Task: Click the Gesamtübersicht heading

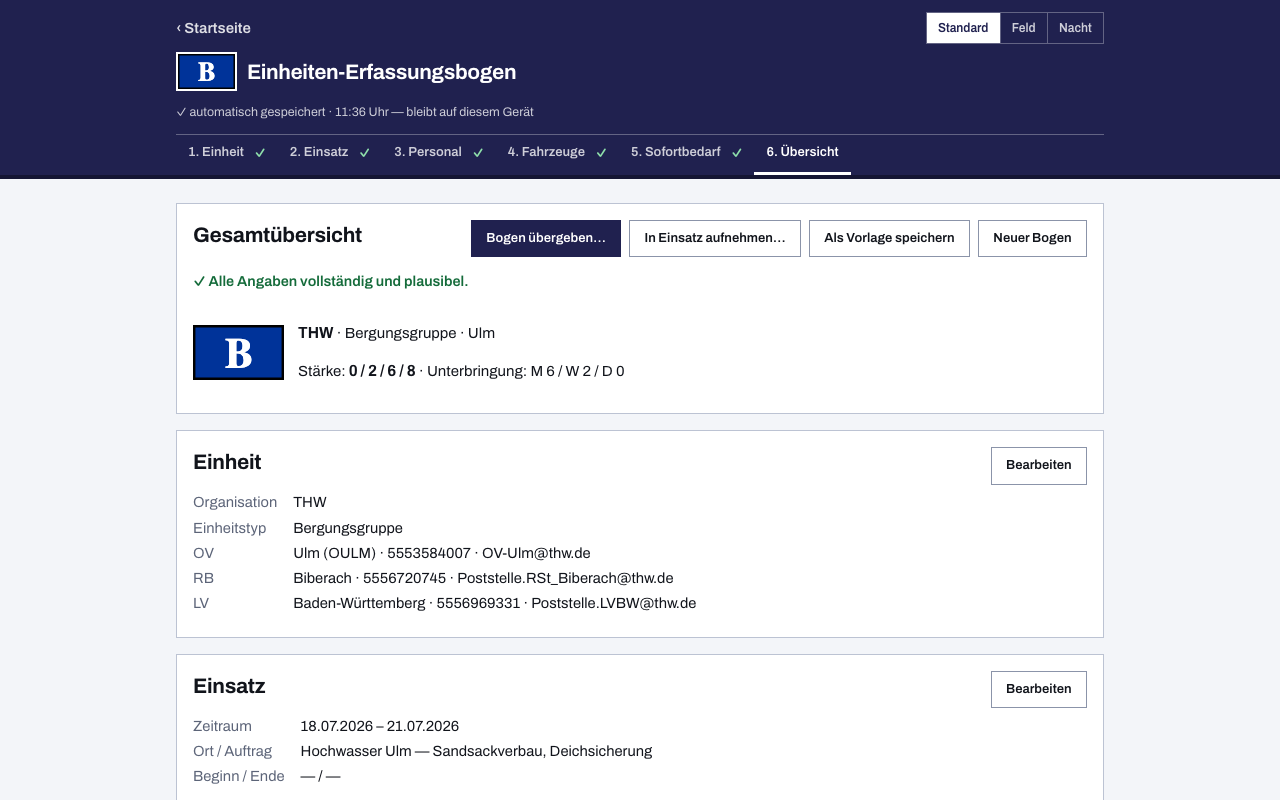Action: [x=278, y=235]
